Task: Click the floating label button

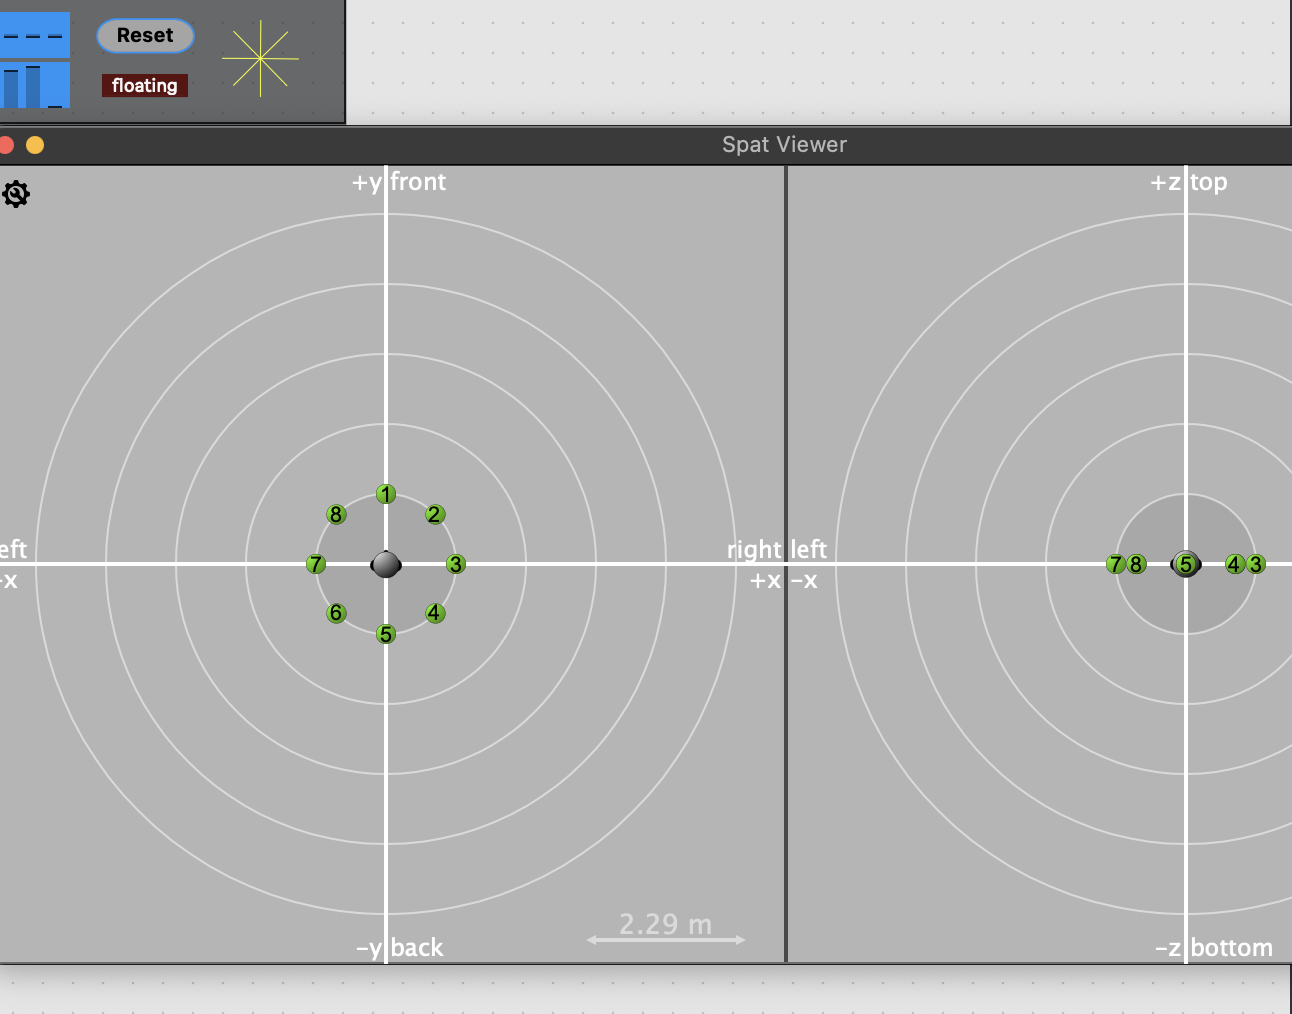Action: pyautogui.click(x=145, y=86)
